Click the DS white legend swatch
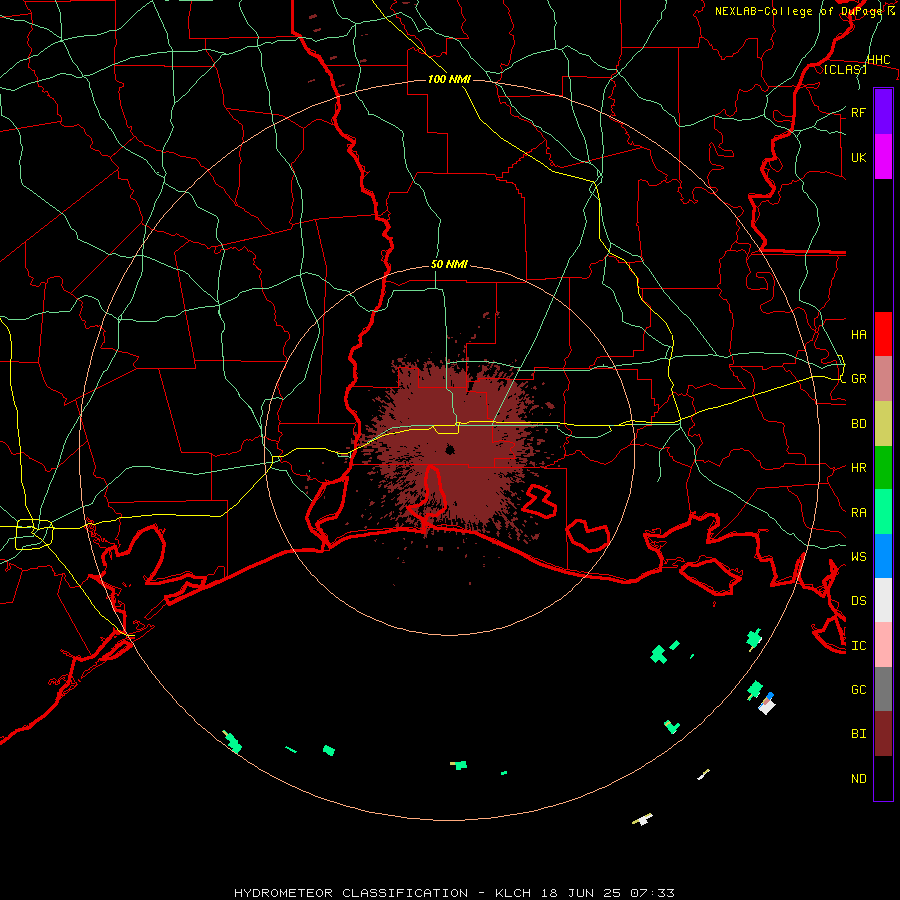Image resolution: width=900 pixels, height=900 pixels. [883, 600]
